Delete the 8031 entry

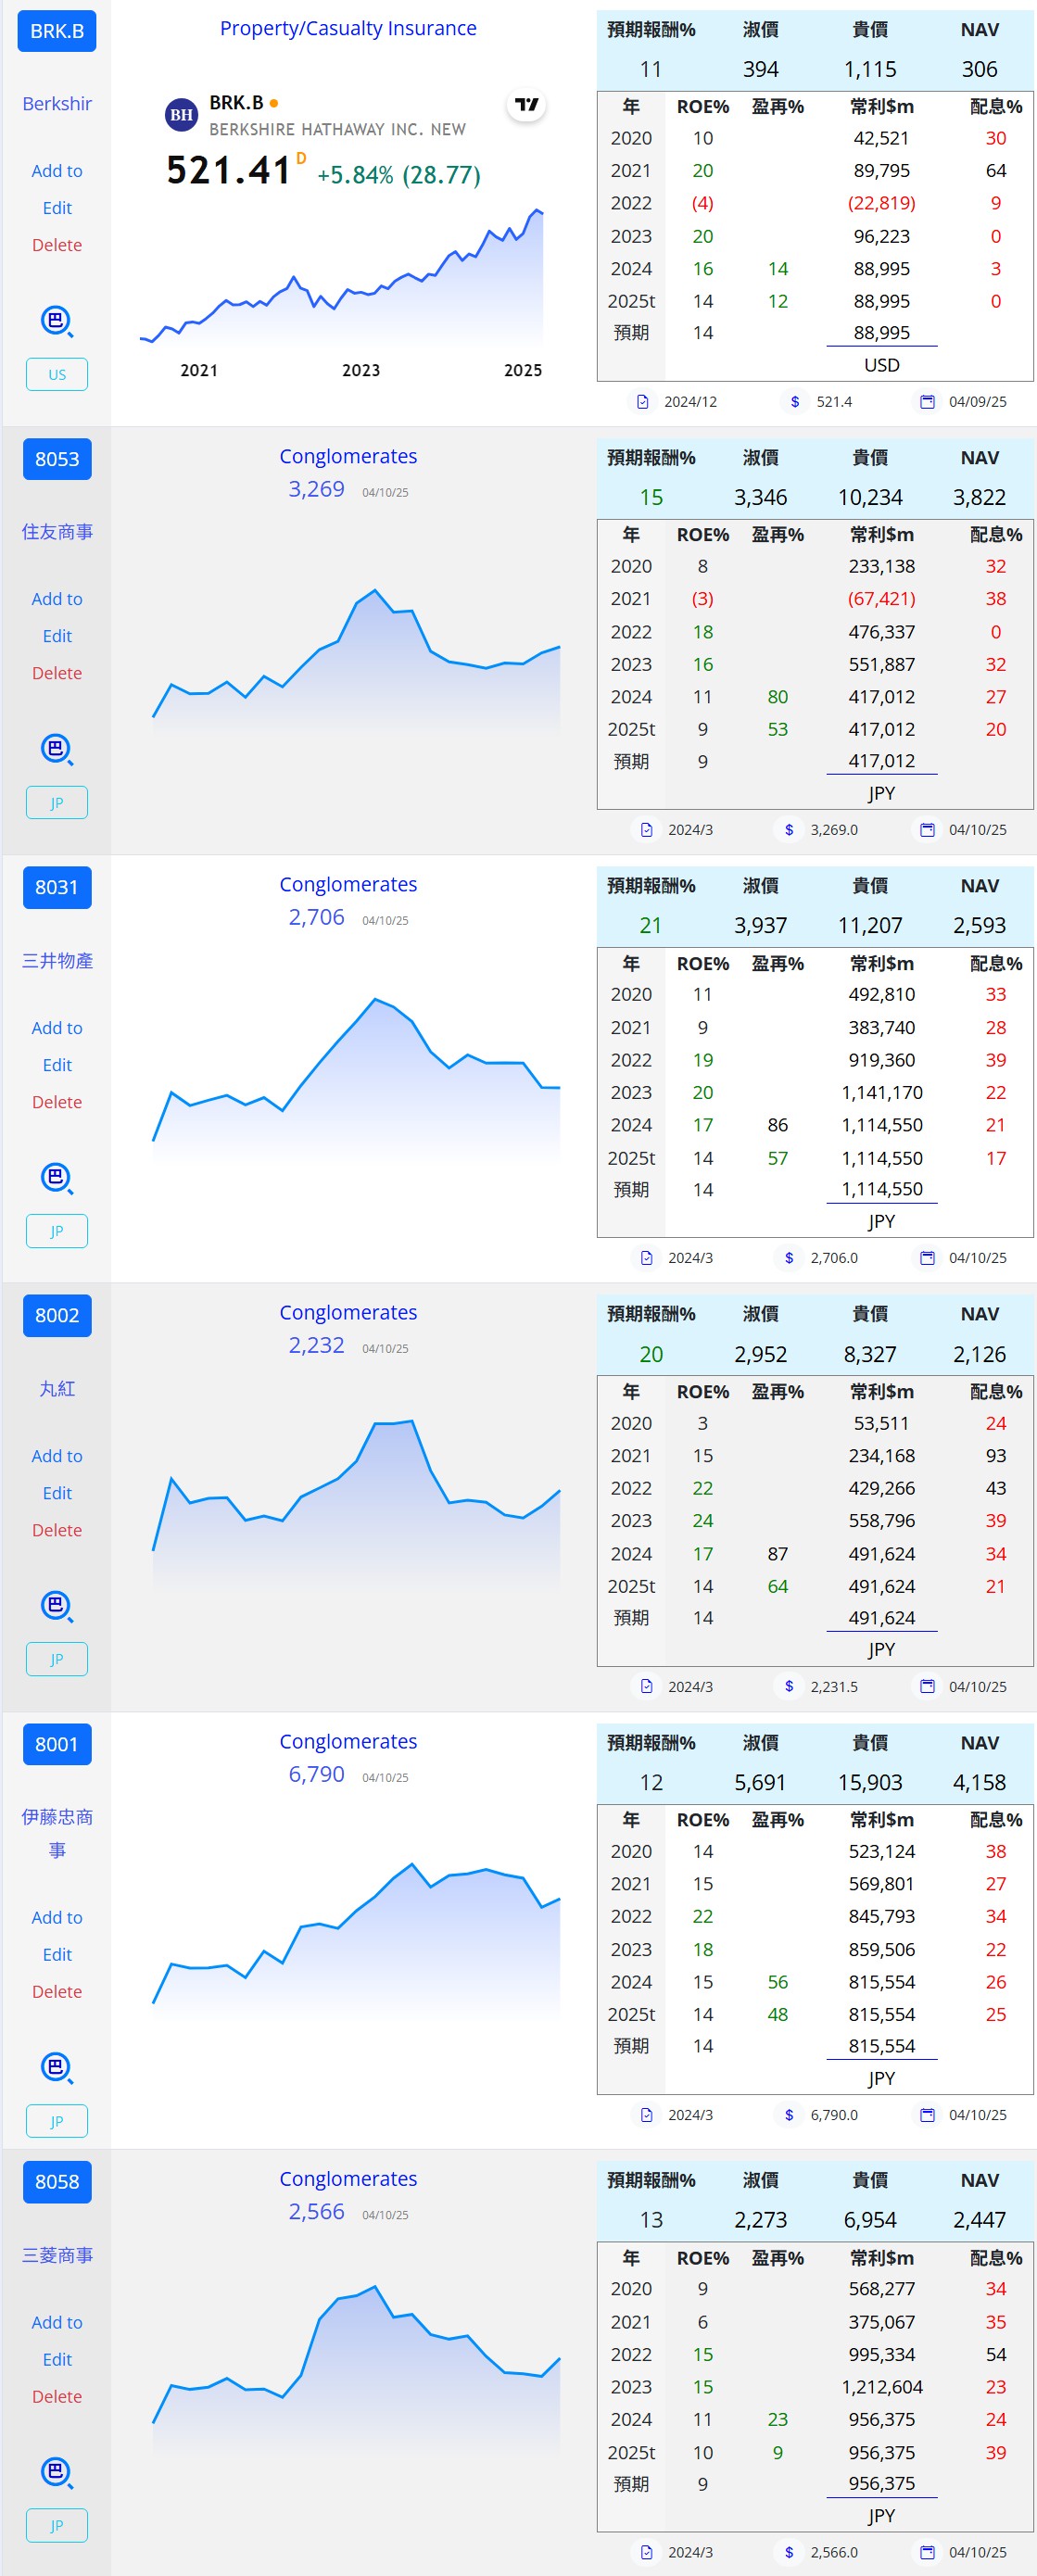pos(57,1102)
